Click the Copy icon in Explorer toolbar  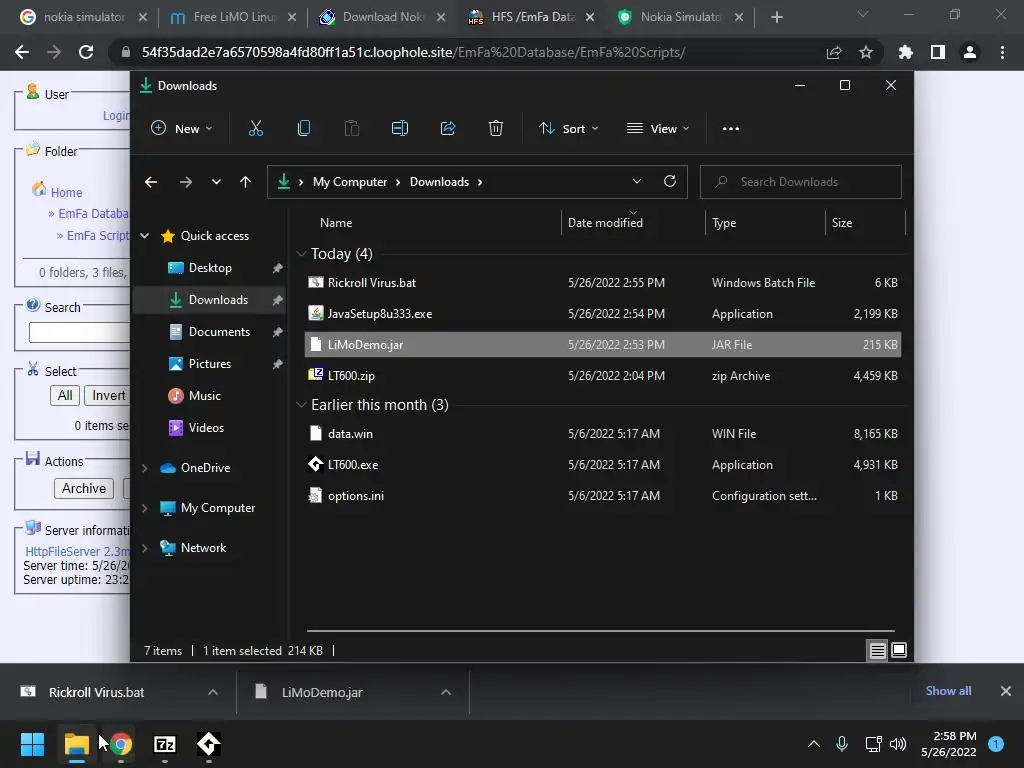point(304,129)
